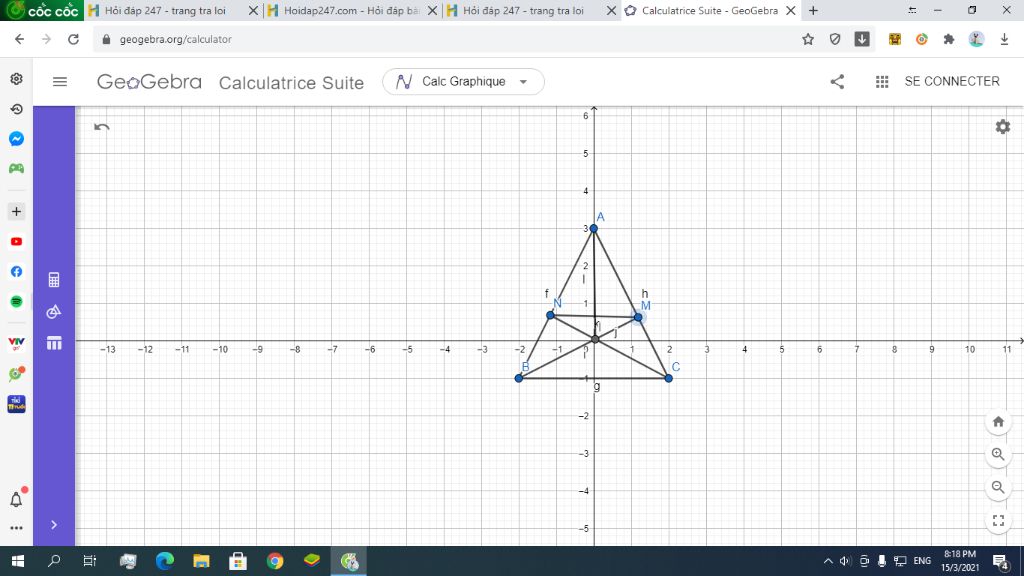The height and width of the screenshot is (576, 1024).
Task: Open the Cốc Cốc browser menu
Action: click(x=42, y=10)
